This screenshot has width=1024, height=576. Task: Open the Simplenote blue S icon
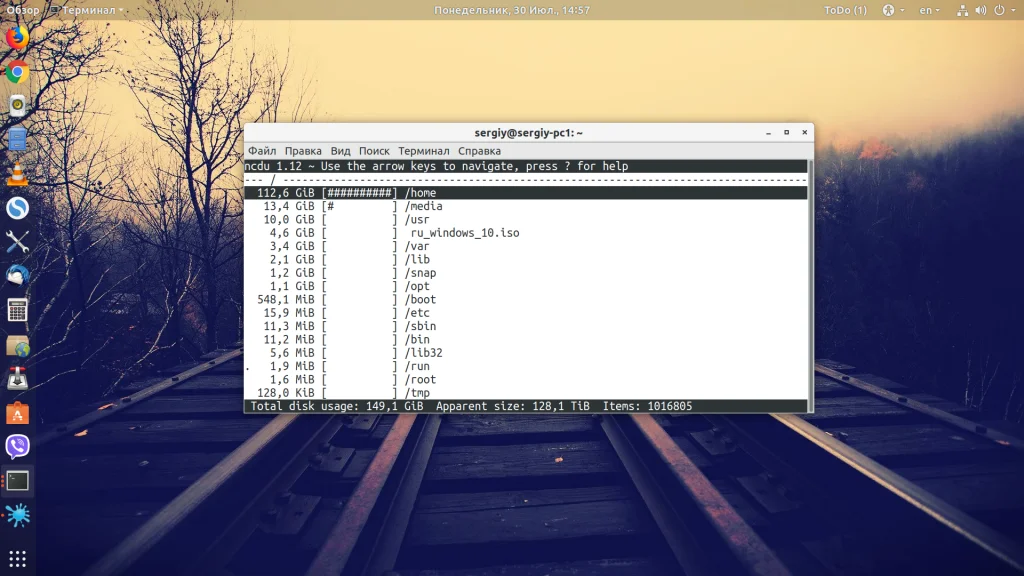point(18,208)
